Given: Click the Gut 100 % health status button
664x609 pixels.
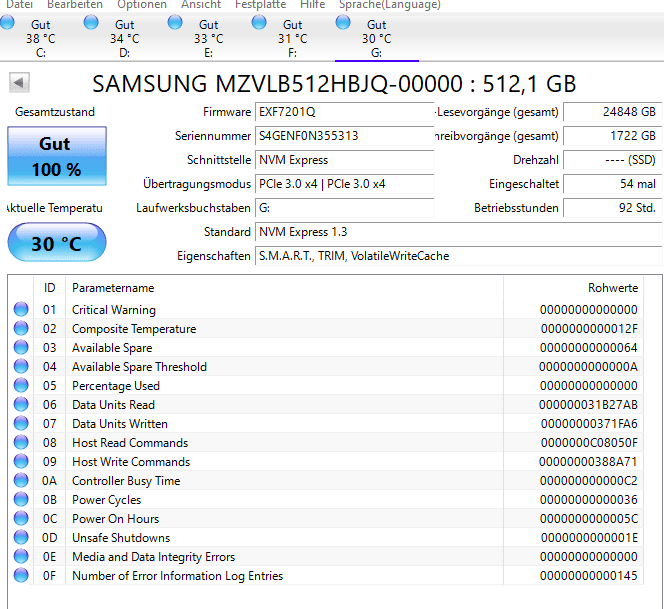Looking at the screenshot, I should coord(57,156).
